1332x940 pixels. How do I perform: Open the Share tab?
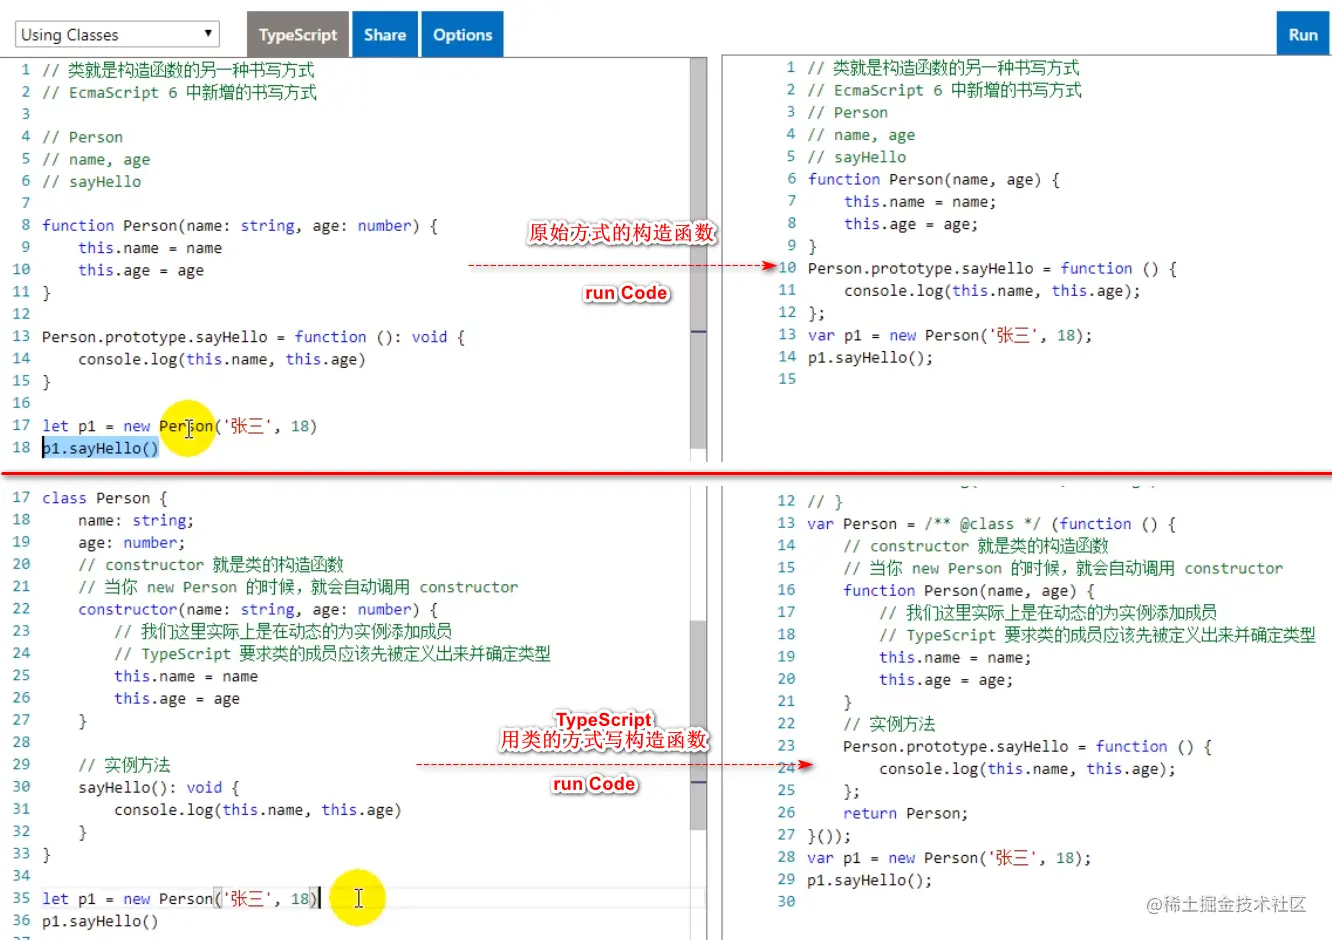385,35
